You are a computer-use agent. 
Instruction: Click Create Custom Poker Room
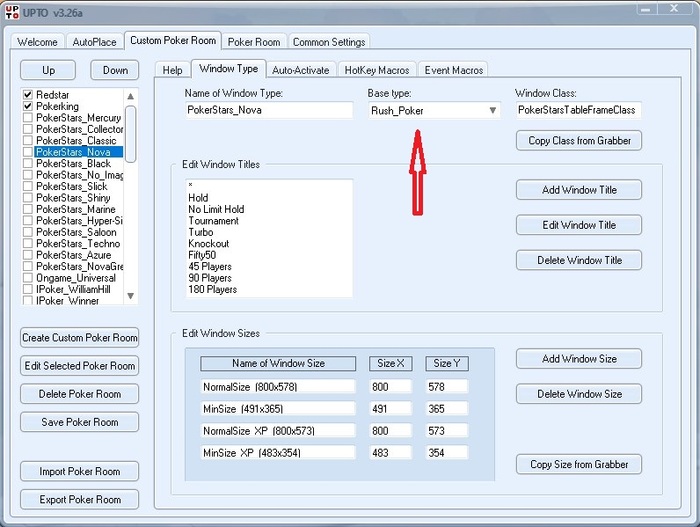pos(79,338)
